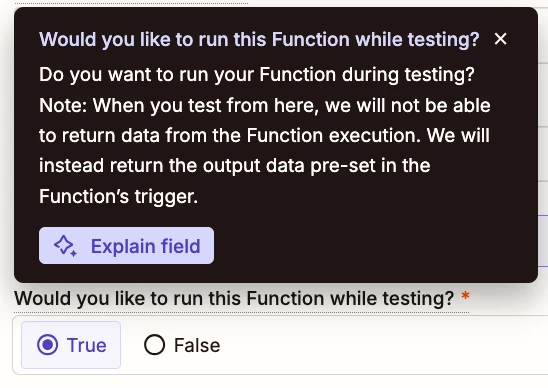The image size is (548, 388).
Task: Click the empty radio circle beside False
Action: tap(154, 345)
